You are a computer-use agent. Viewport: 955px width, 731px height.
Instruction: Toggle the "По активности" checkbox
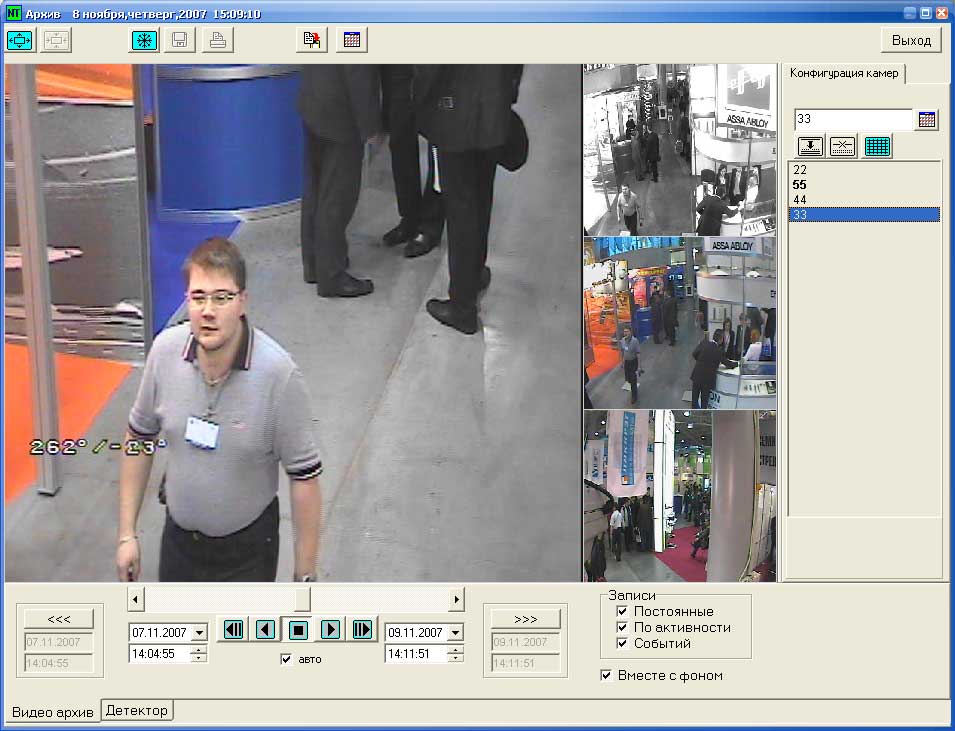pos(623,627)
